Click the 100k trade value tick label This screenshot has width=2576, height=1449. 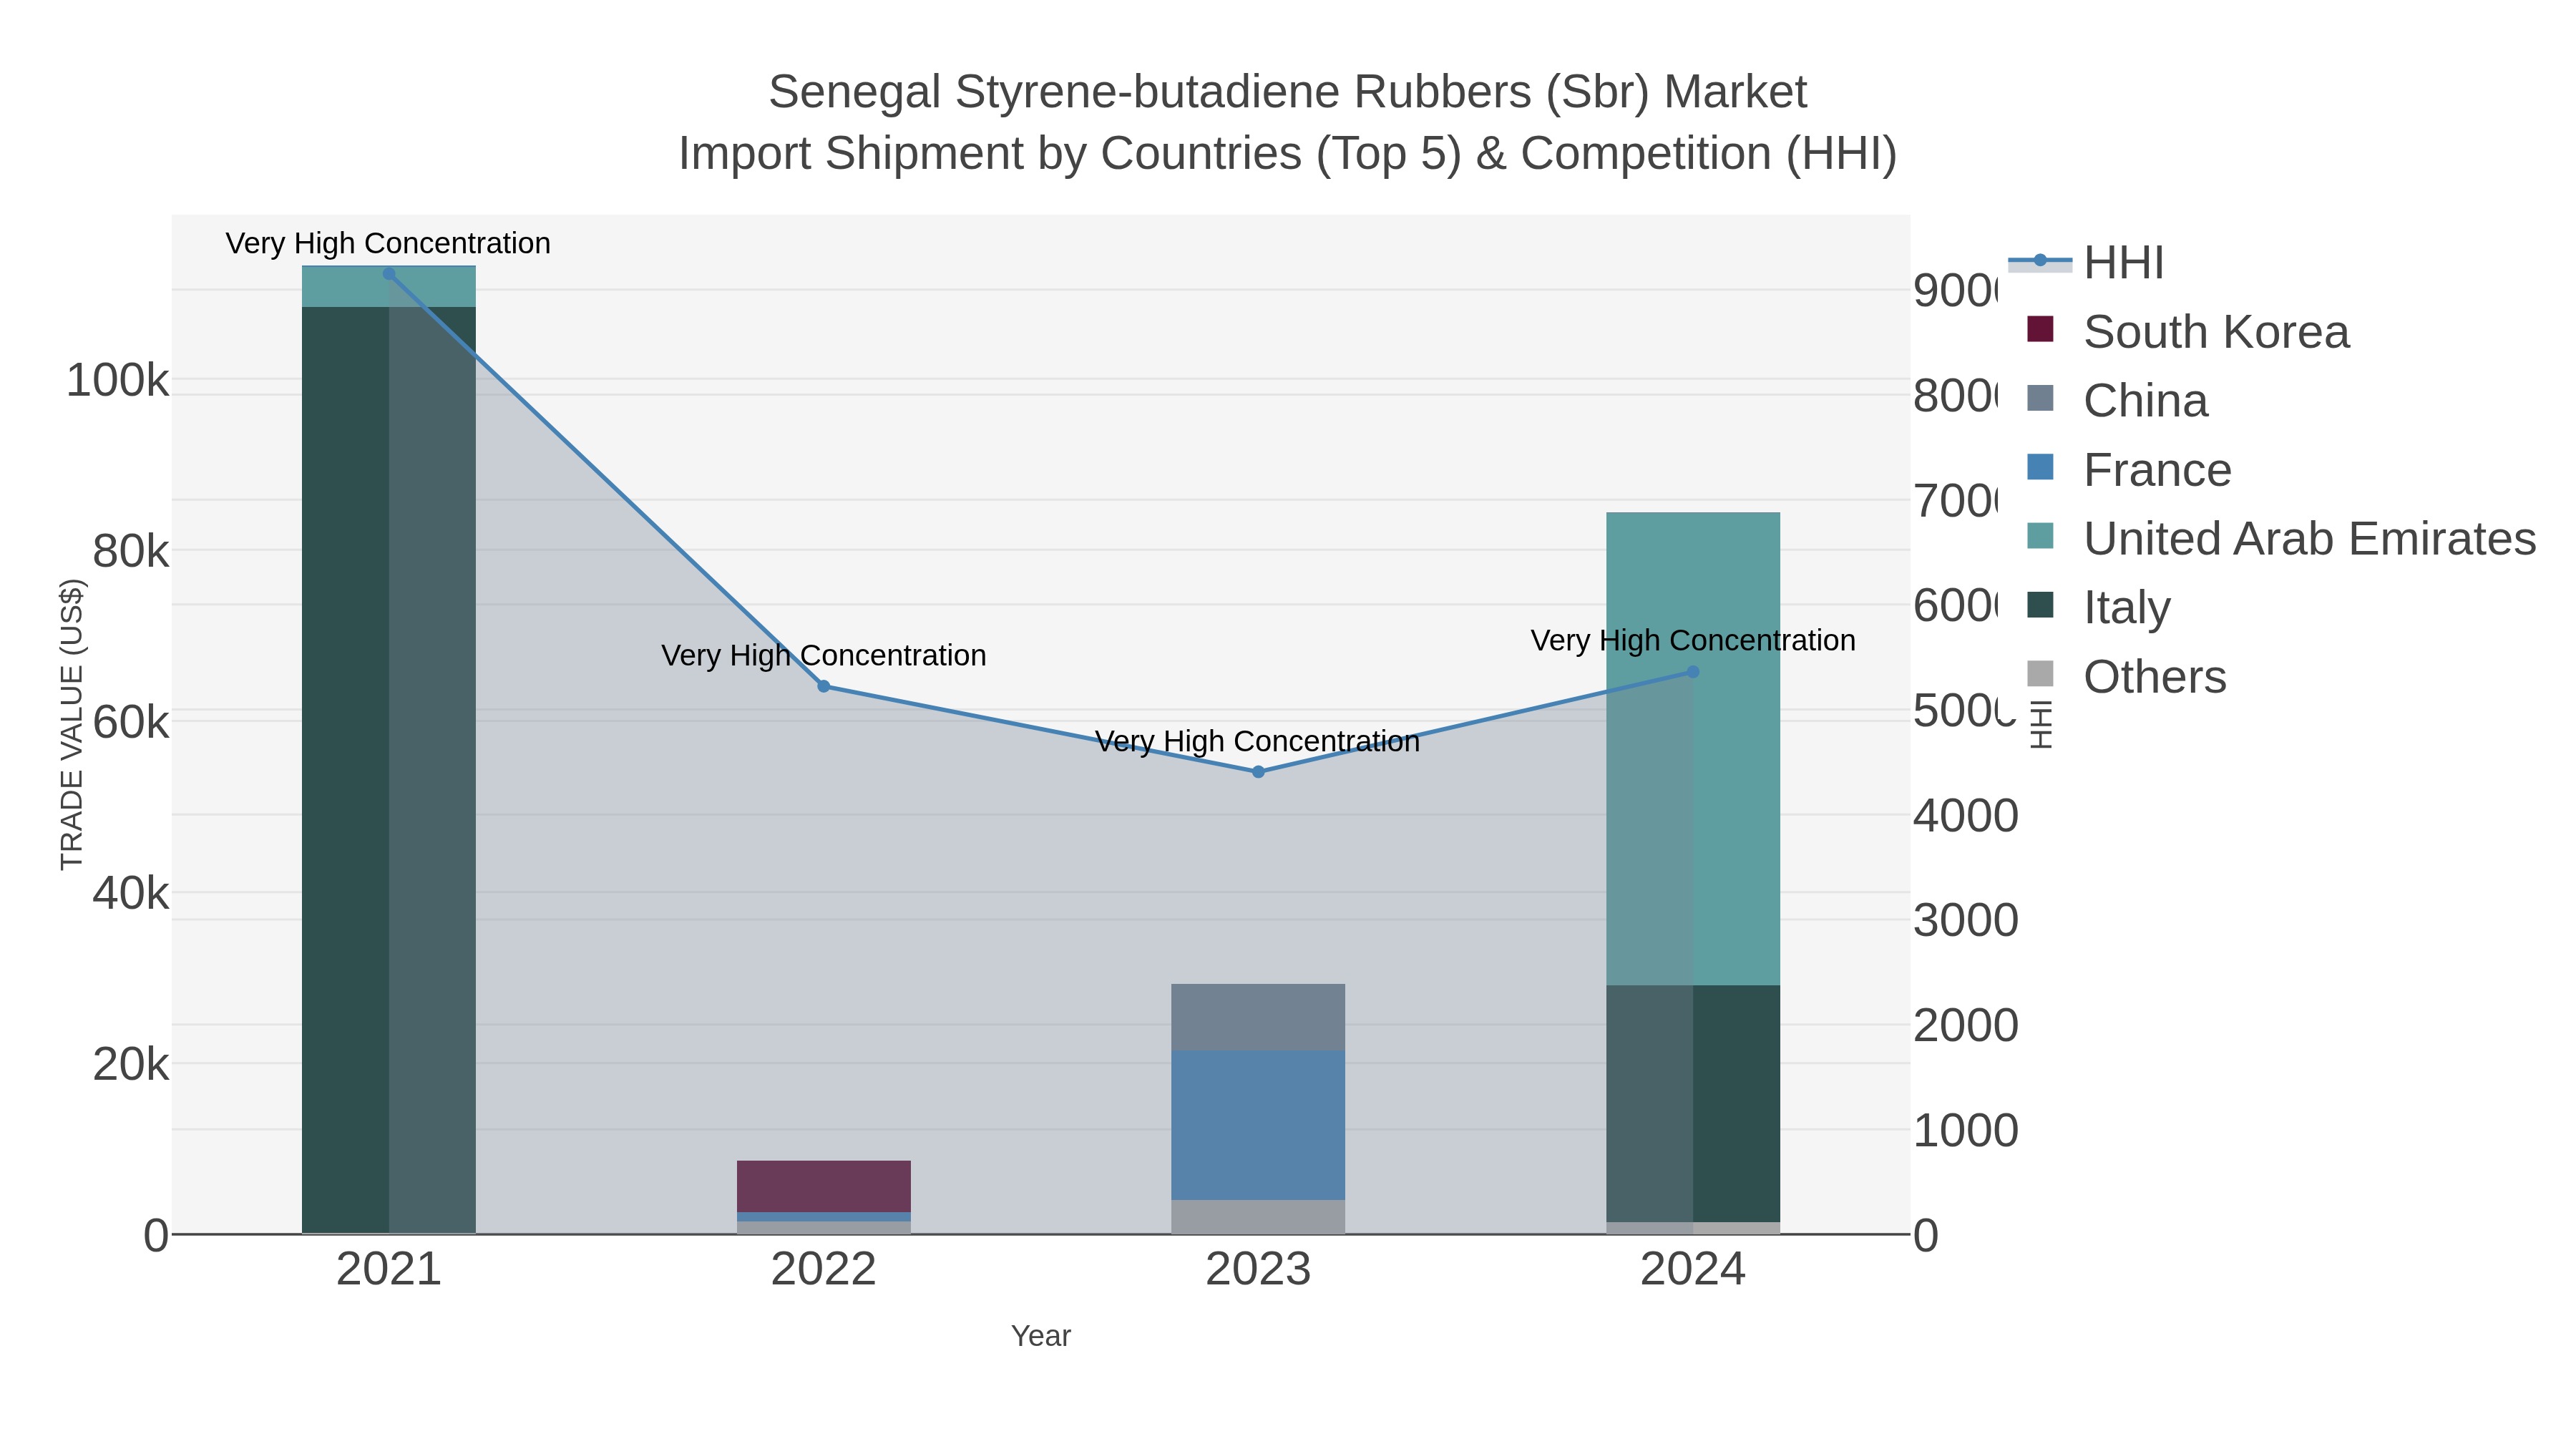tap(118, 381)
